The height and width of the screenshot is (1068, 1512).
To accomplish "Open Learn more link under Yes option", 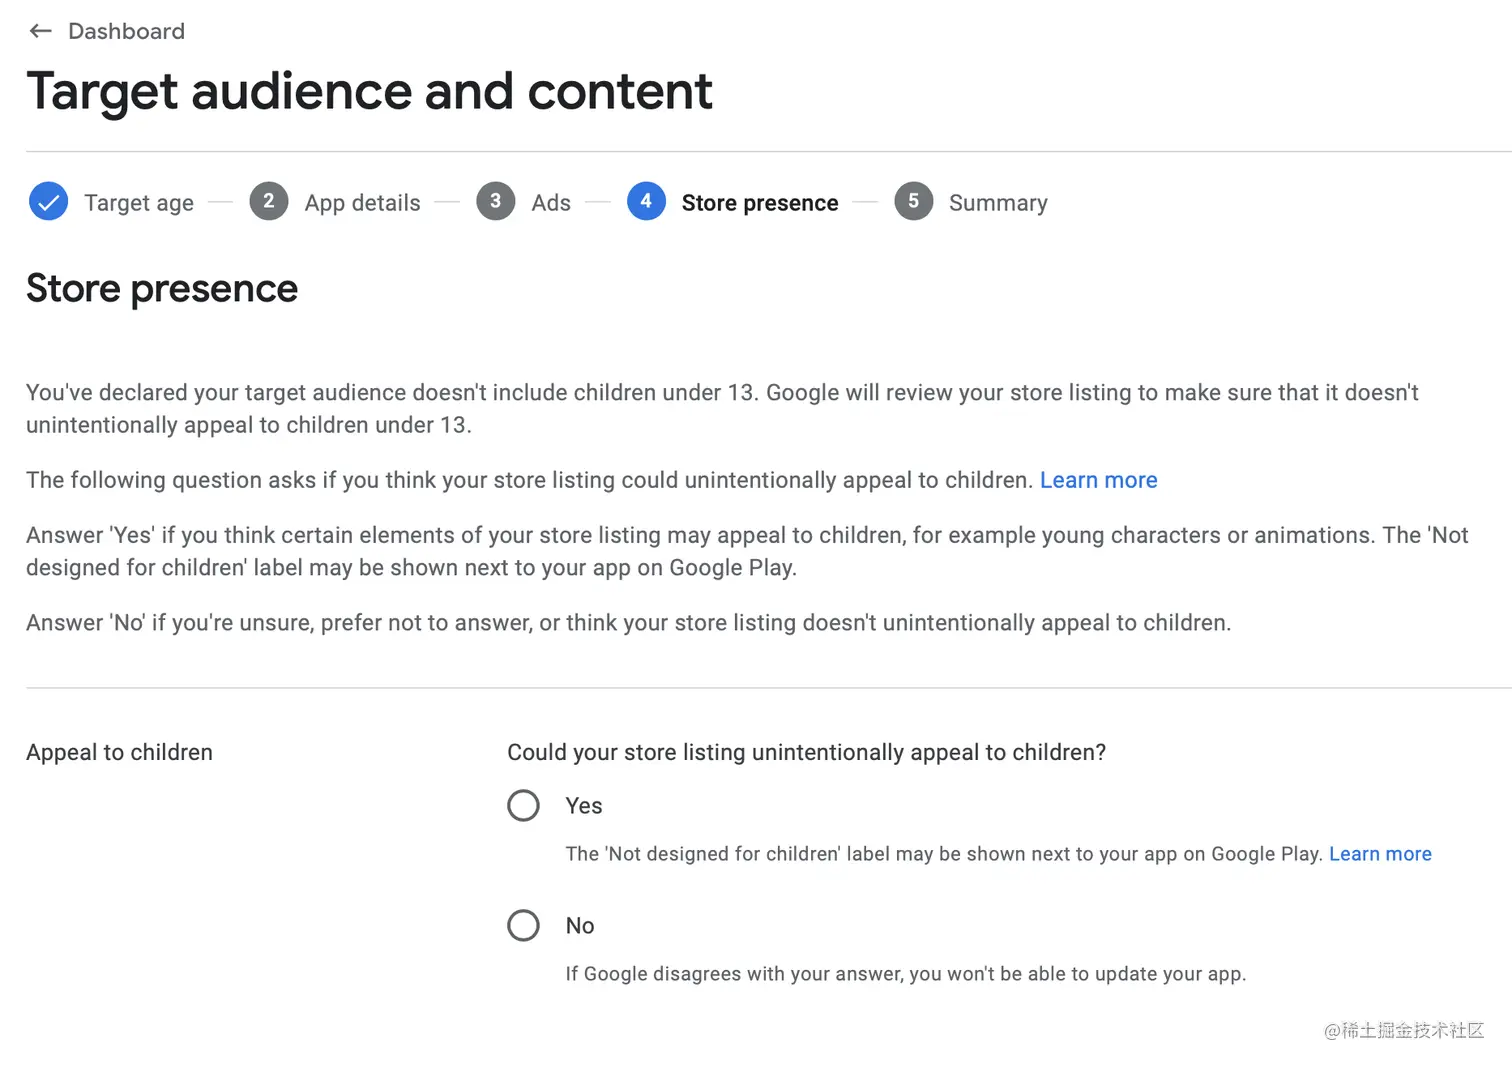I will 1380,854.
